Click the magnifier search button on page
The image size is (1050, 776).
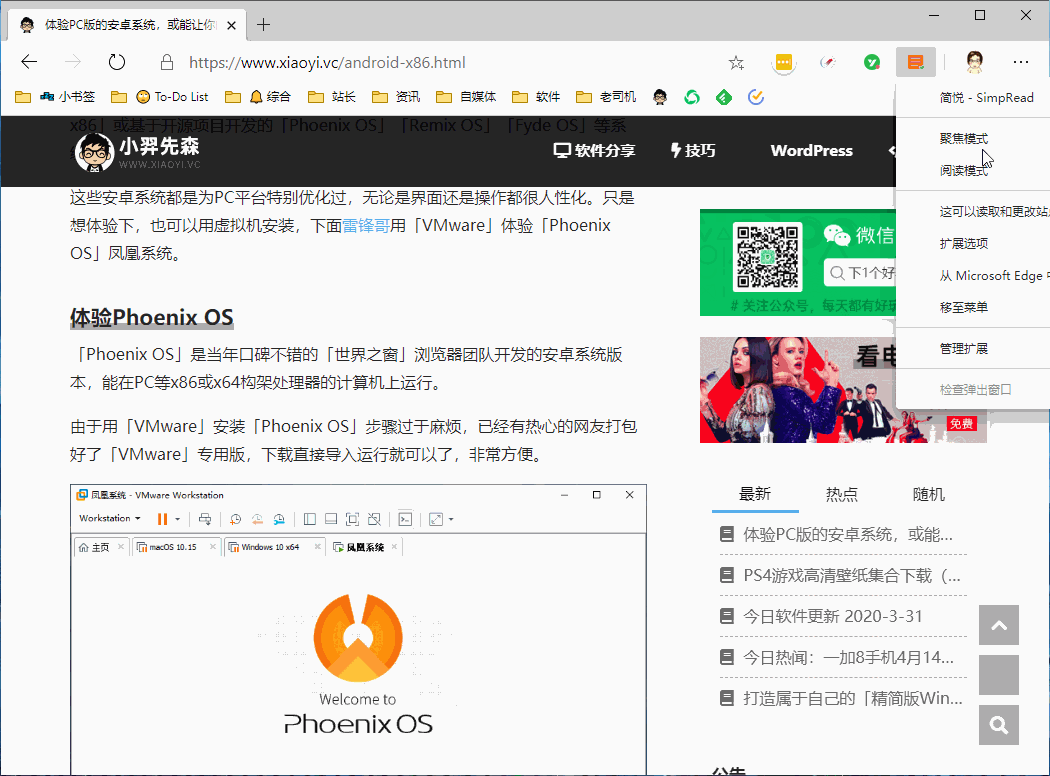[x=998, y=726]
